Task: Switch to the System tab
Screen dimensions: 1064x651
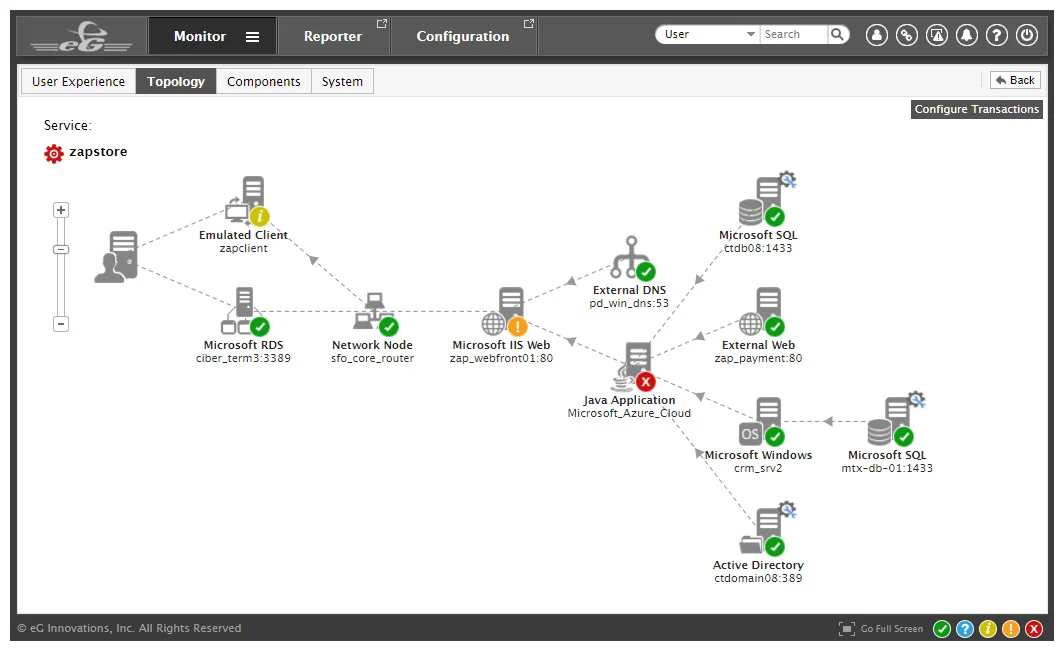Action: coord(342,81)
